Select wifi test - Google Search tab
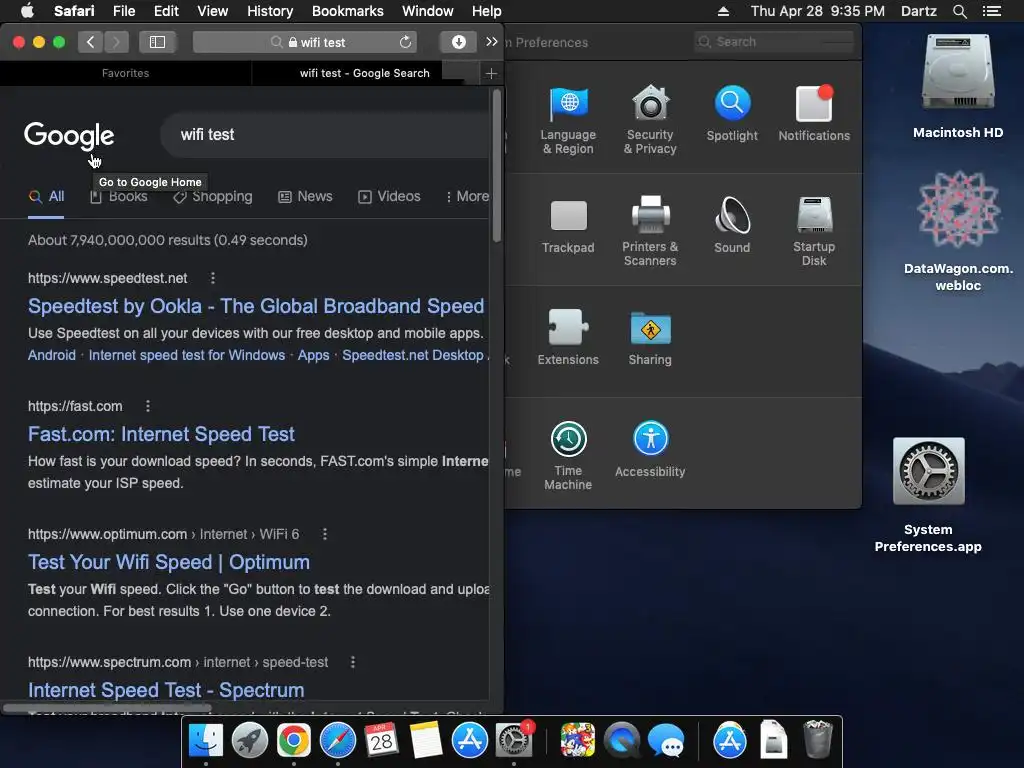Screen dimensions: 1024x768 point(364,73)
